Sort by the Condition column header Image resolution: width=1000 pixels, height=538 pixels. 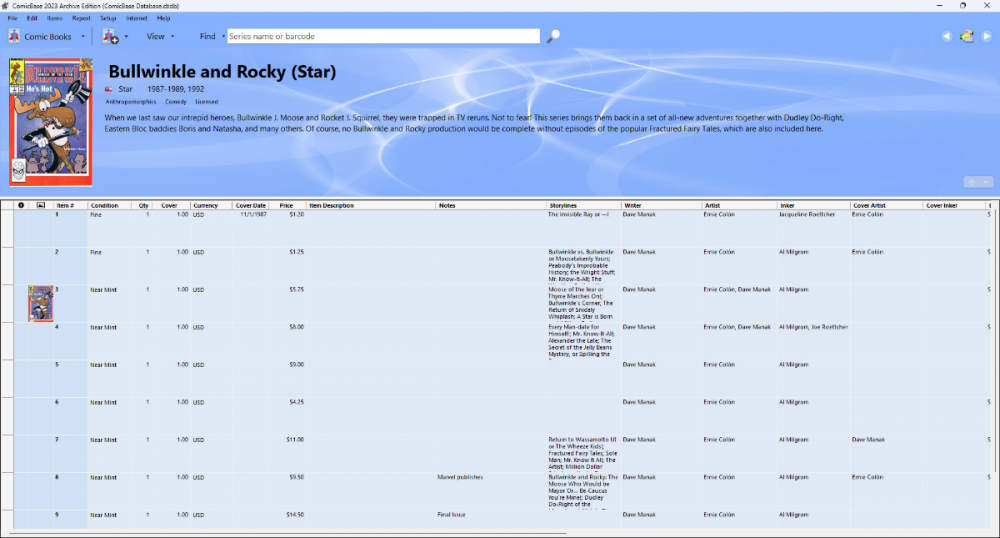click(105, 205)
